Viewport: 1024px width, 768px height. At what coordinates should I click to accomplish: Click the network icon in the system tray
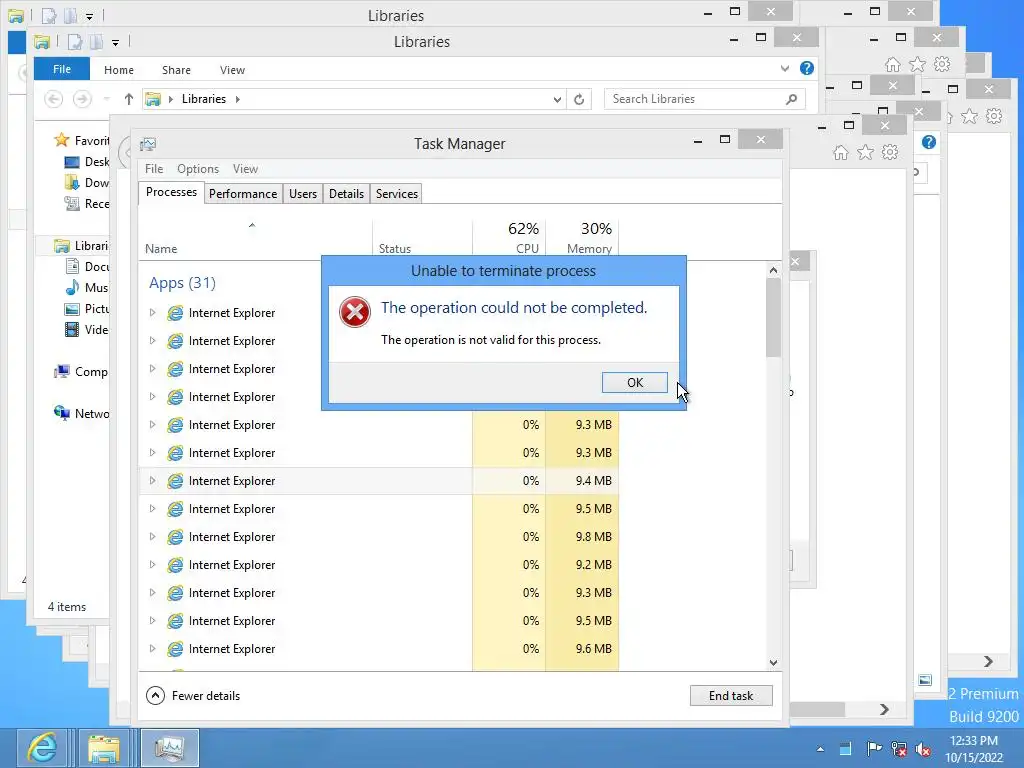[x=899, y=749]
